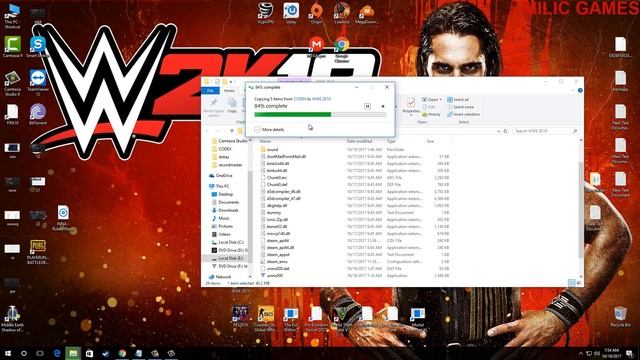Sort files by Name column

click(x=265, y=141)
